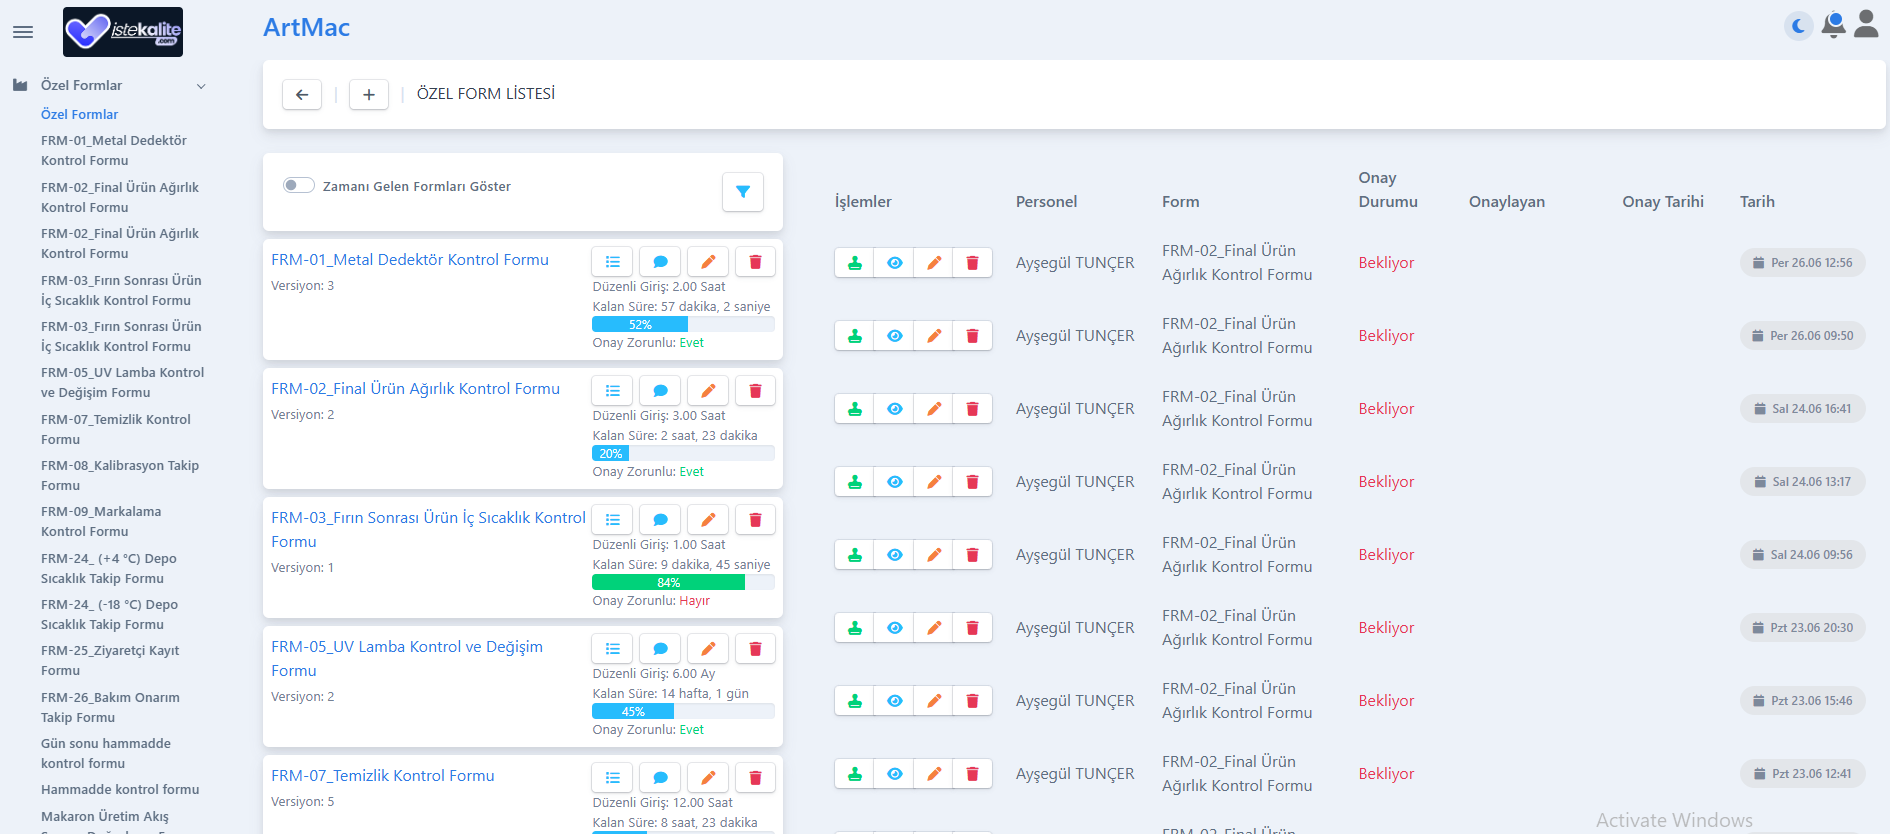1890x834 pixels.
Task: Click the green 84% progress bar
Action: [668, 582]
